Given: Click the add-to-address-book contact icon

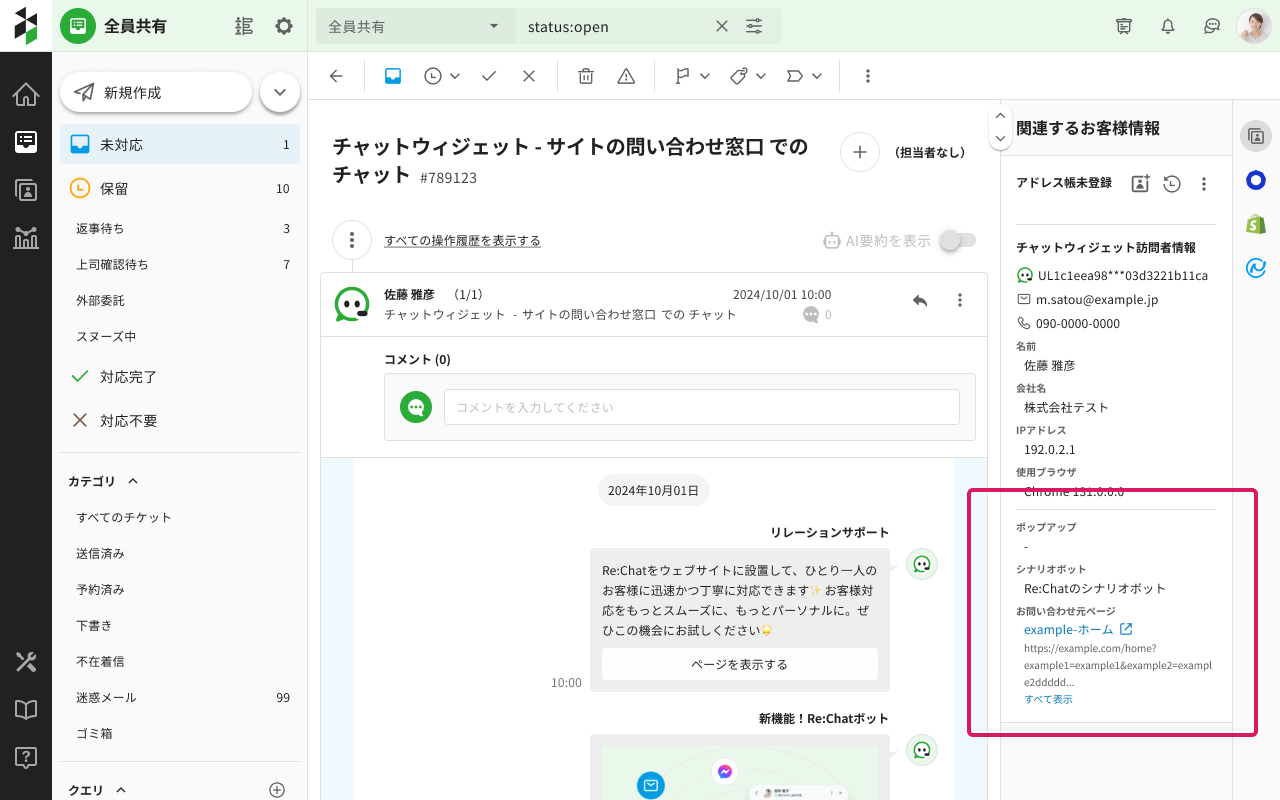Looking at the screenshot, I should [x=1140, y=183].
